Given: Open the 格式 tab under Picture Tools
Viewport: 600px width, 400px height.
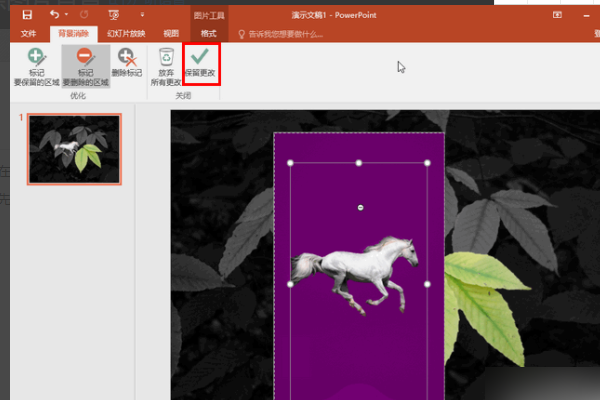Looking at the screenshot, I should [x=208, y=34].
